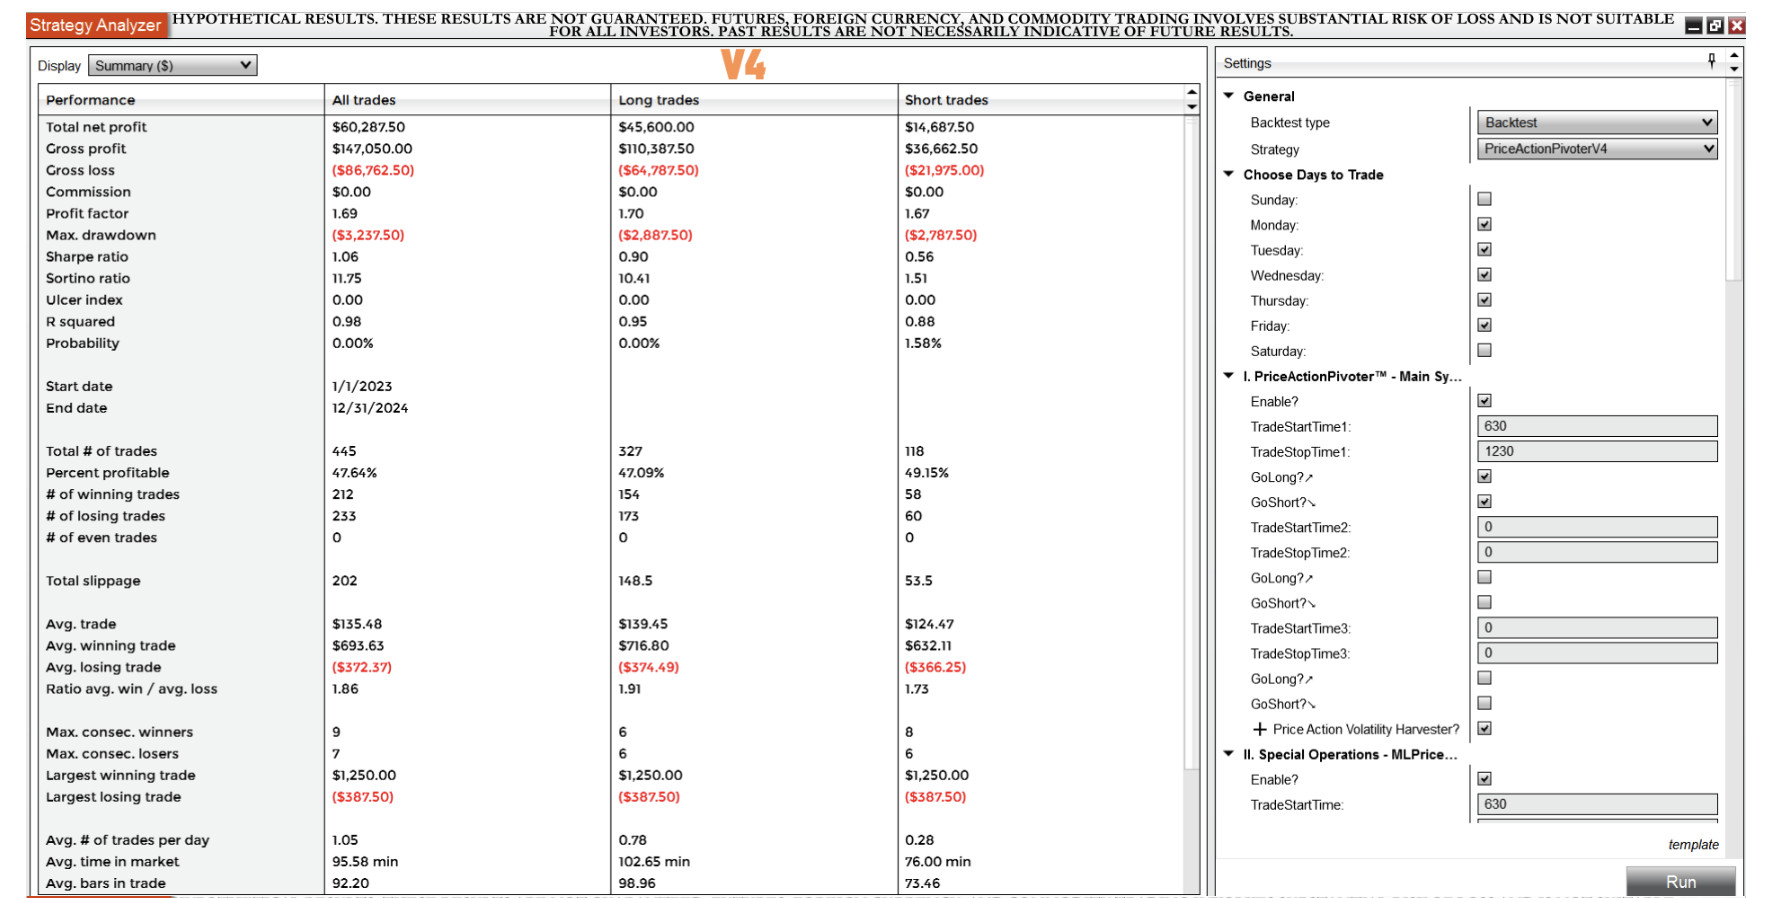Toggle the first GoShort? checkbox
1774x898 pixels.
click(x=1484, y=502)
